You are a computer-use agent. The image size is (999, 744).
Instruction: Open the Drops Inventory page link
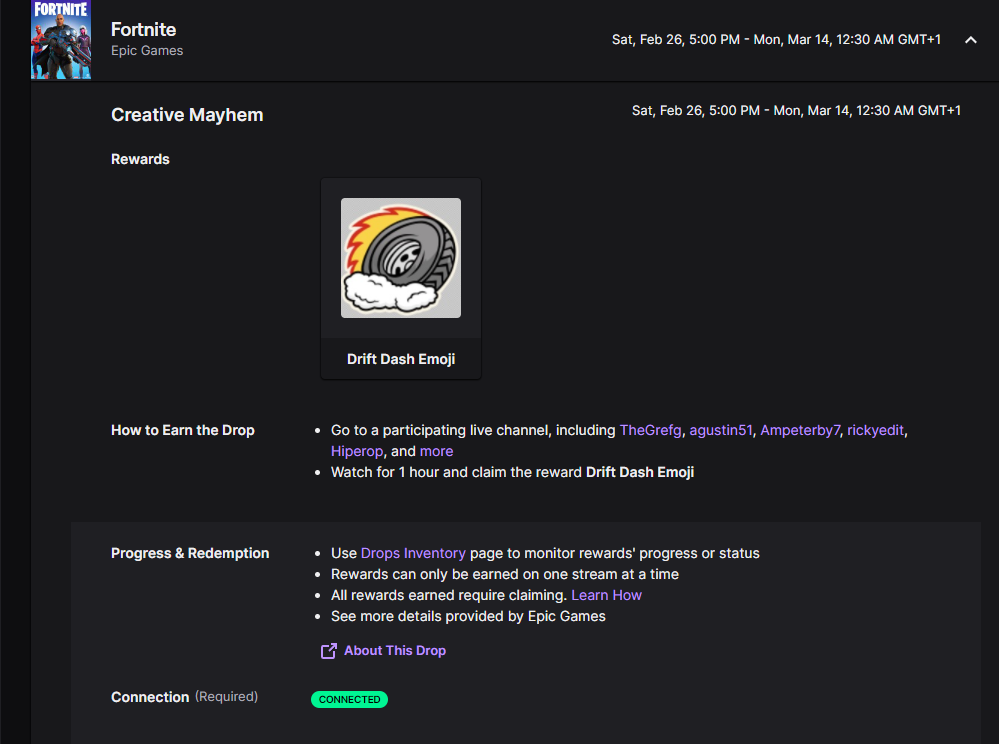tap(413, 553)
